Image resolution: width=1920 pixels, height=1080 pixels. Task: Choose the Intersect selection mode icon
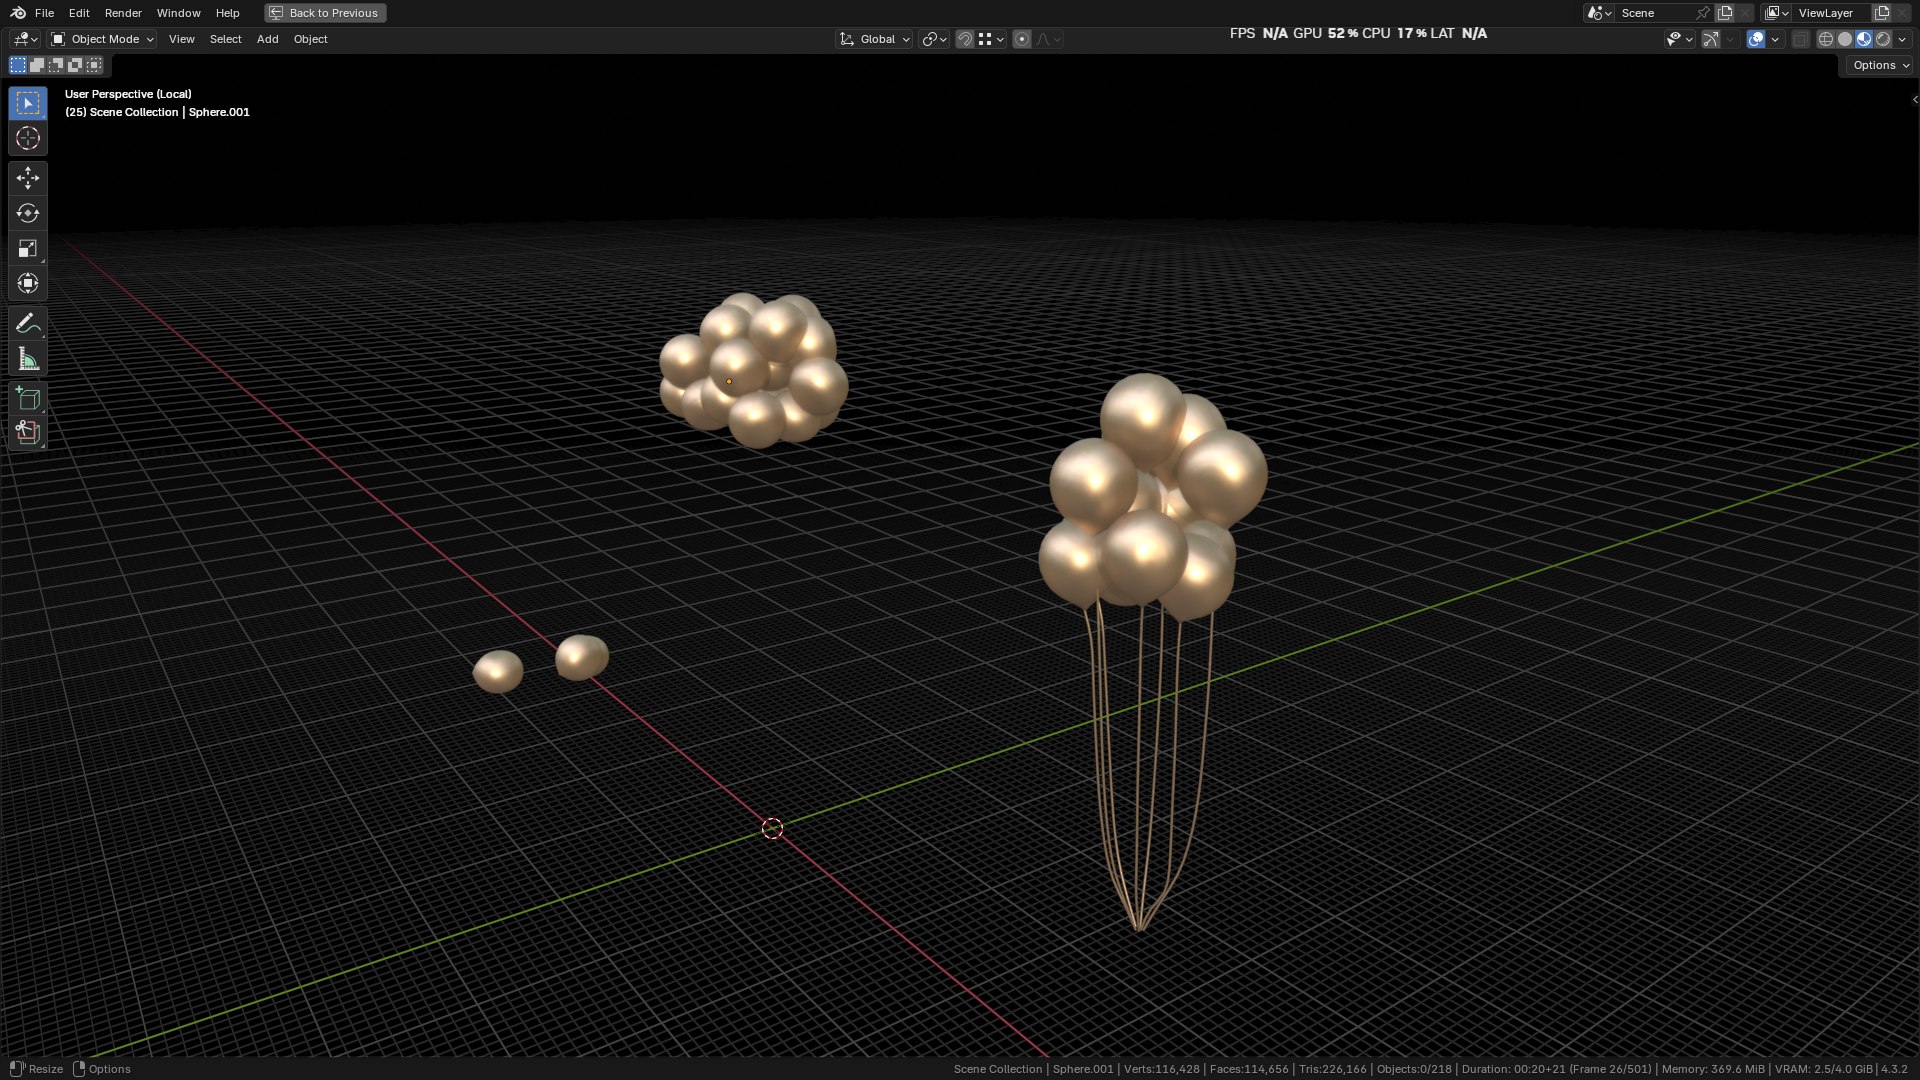(94, 65)
